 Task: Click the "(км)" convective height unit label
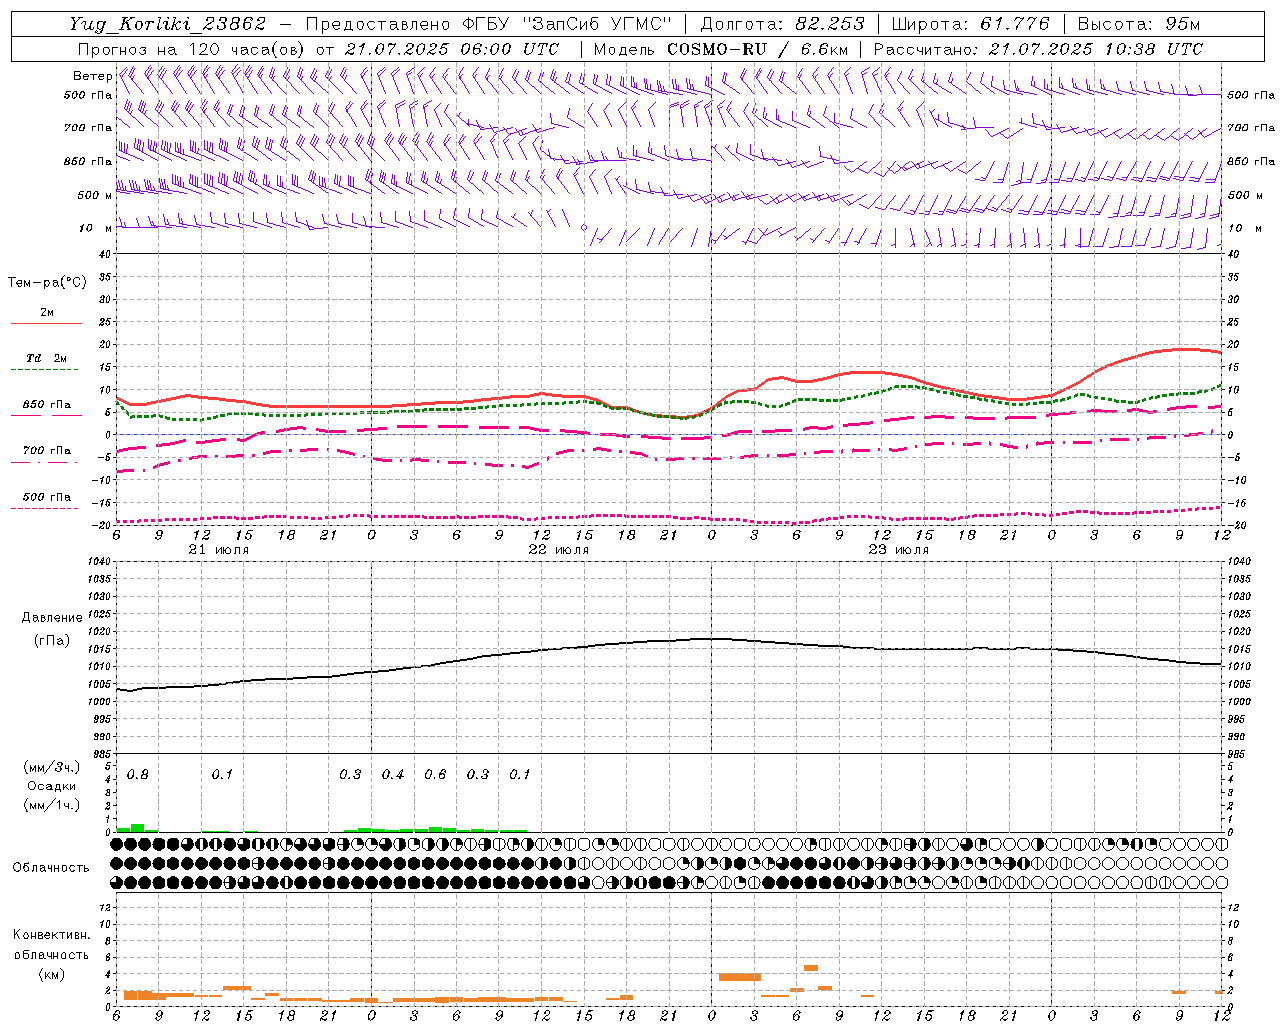pyautogui.click(x=52, y=974)
